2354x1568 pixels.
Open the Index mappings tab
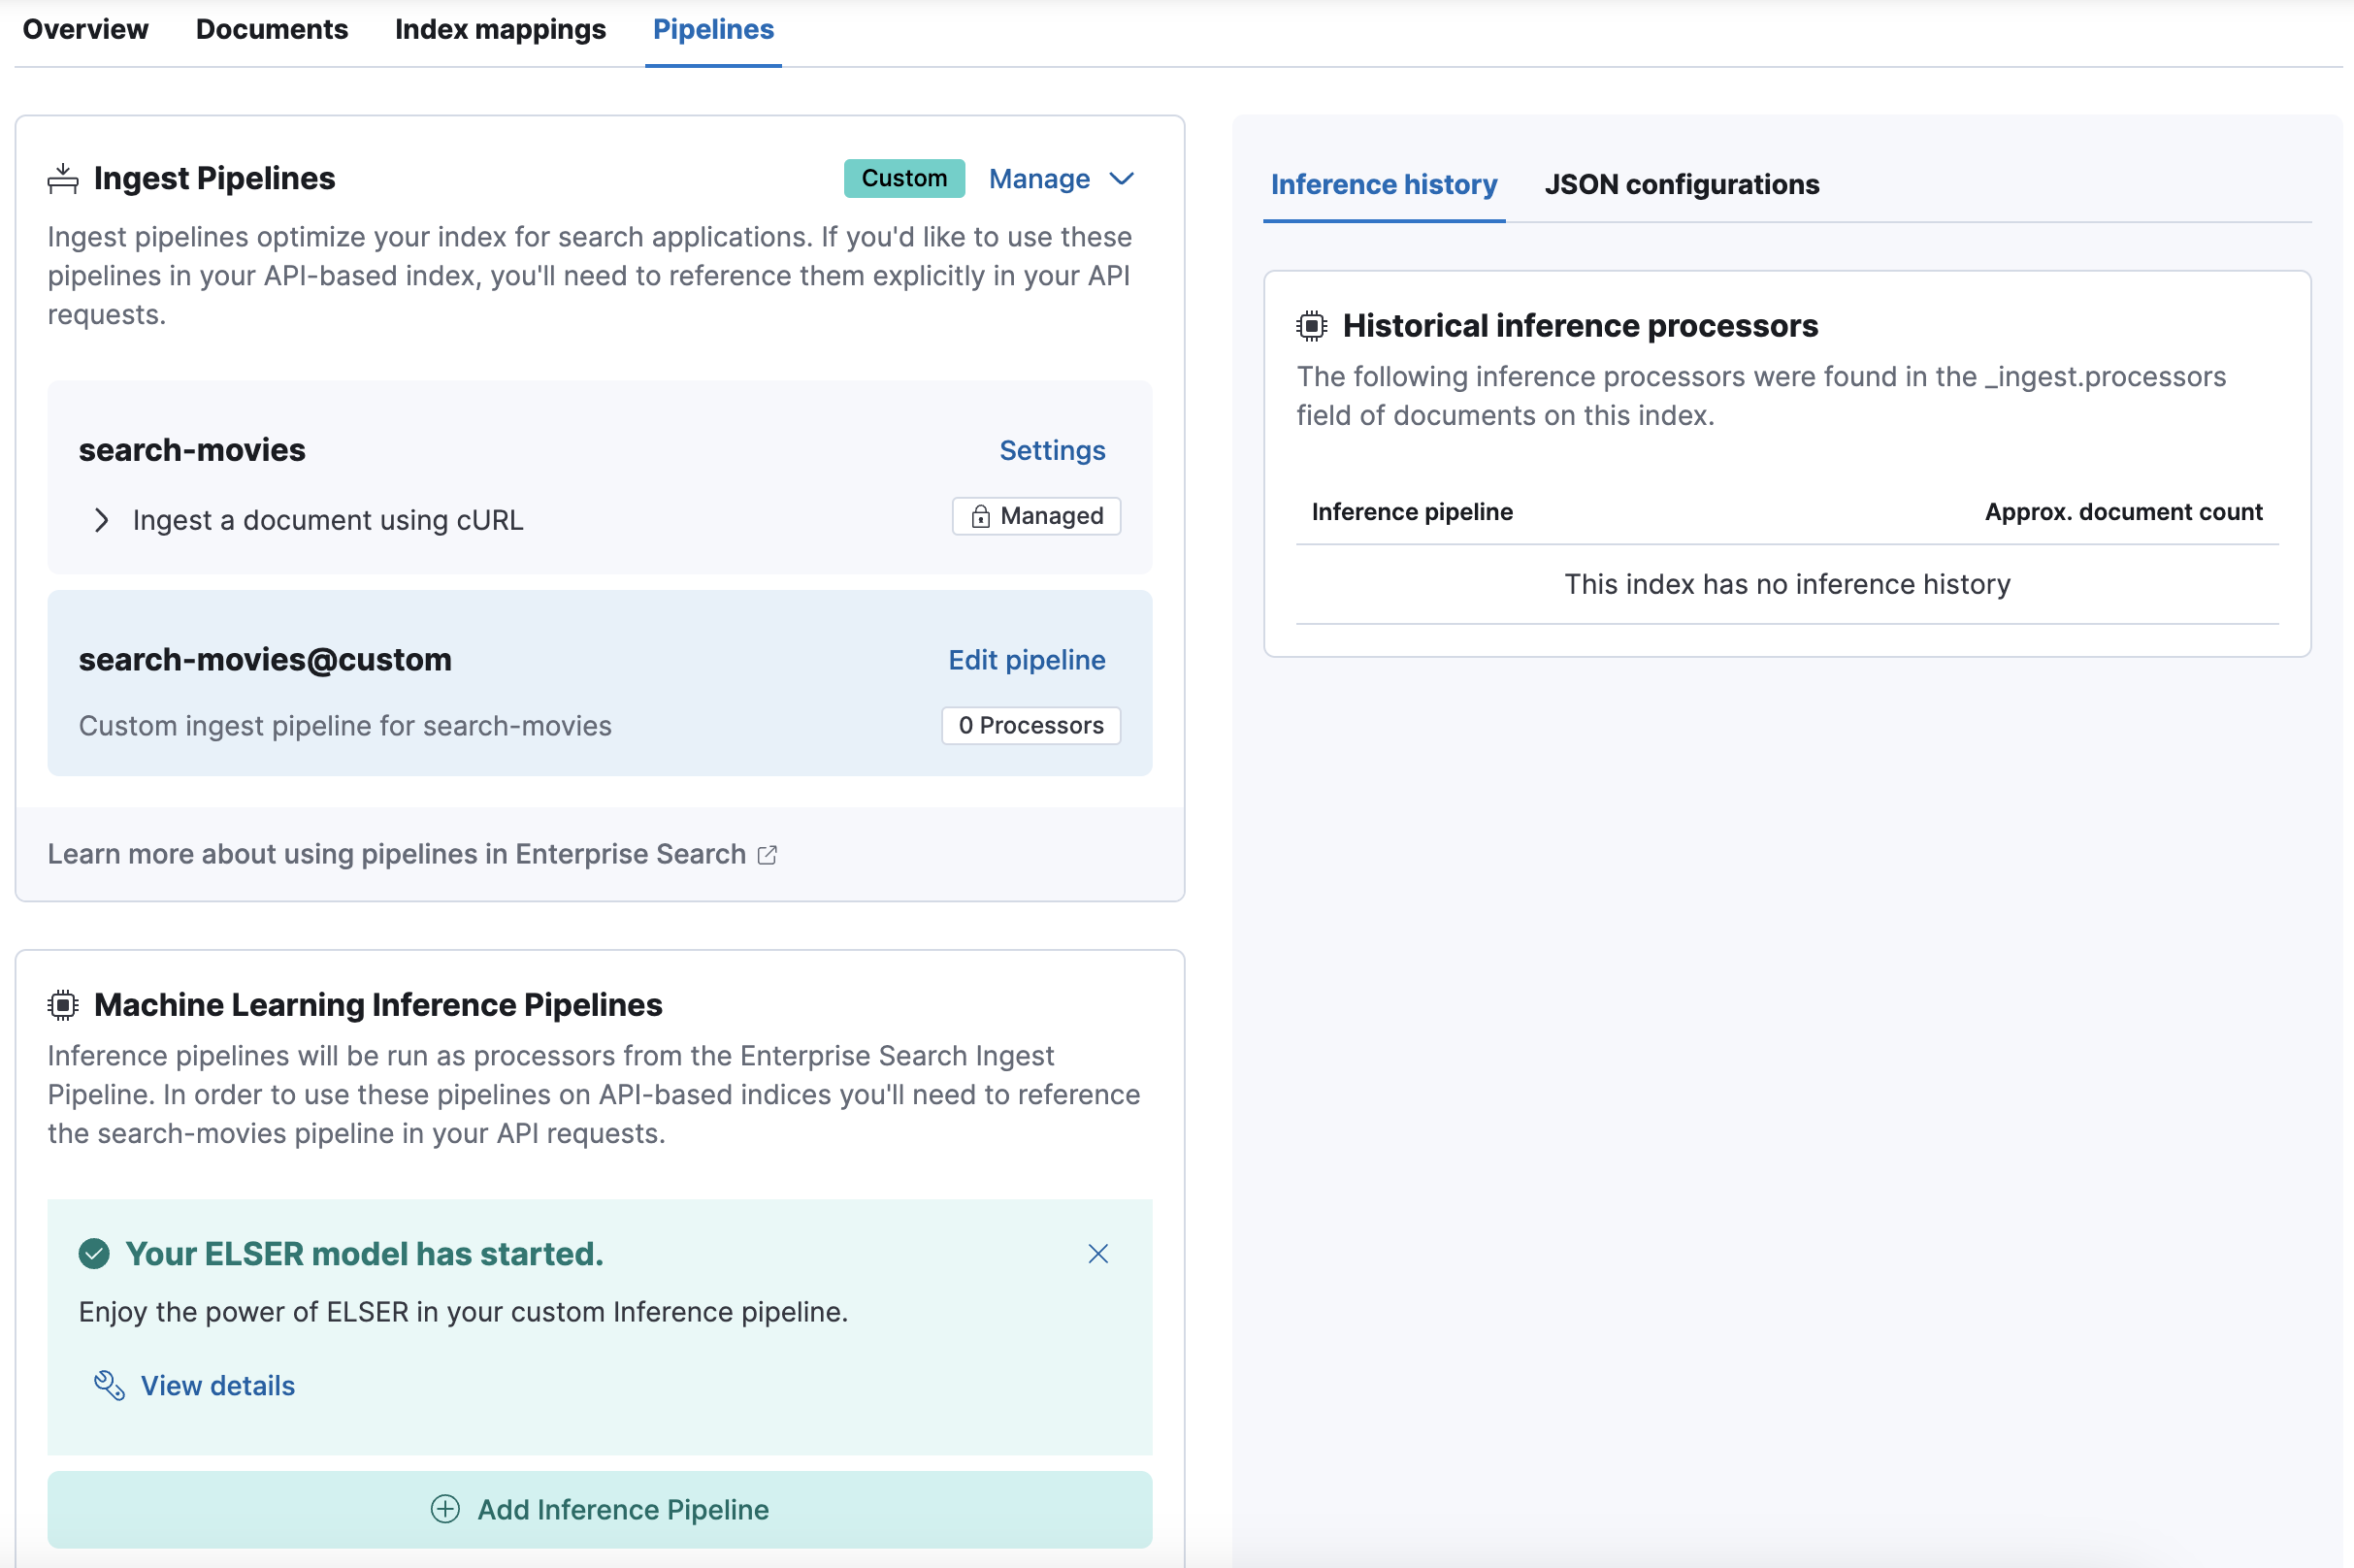click(x=500, y=29)
